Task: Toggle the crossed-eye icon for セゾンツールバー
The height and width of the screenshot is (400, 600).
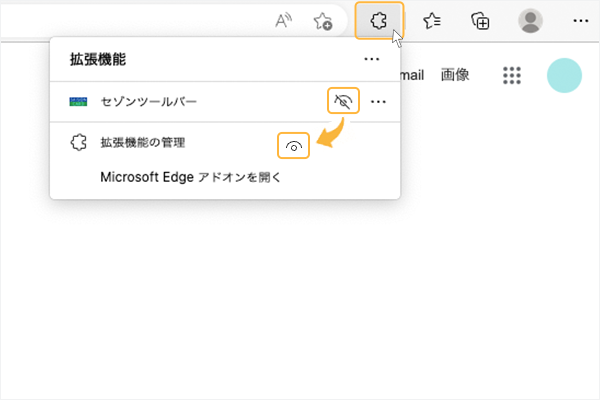Action: click(343, 101)
